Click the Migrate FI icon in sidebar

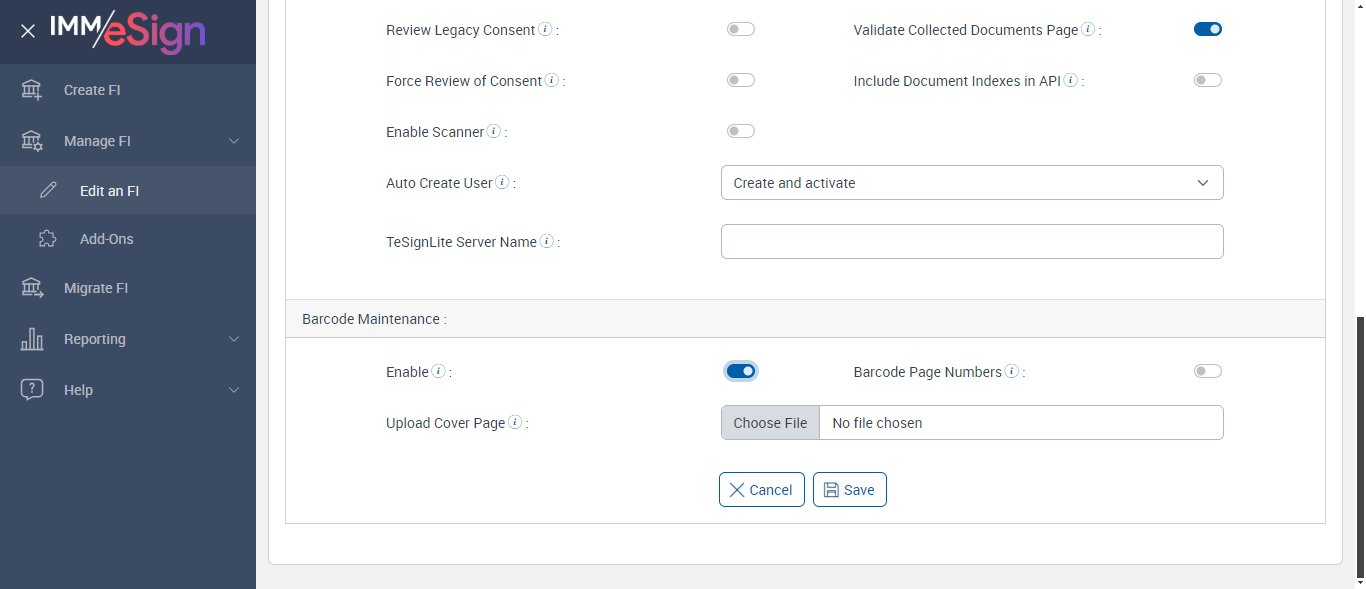tap(32, 288)
